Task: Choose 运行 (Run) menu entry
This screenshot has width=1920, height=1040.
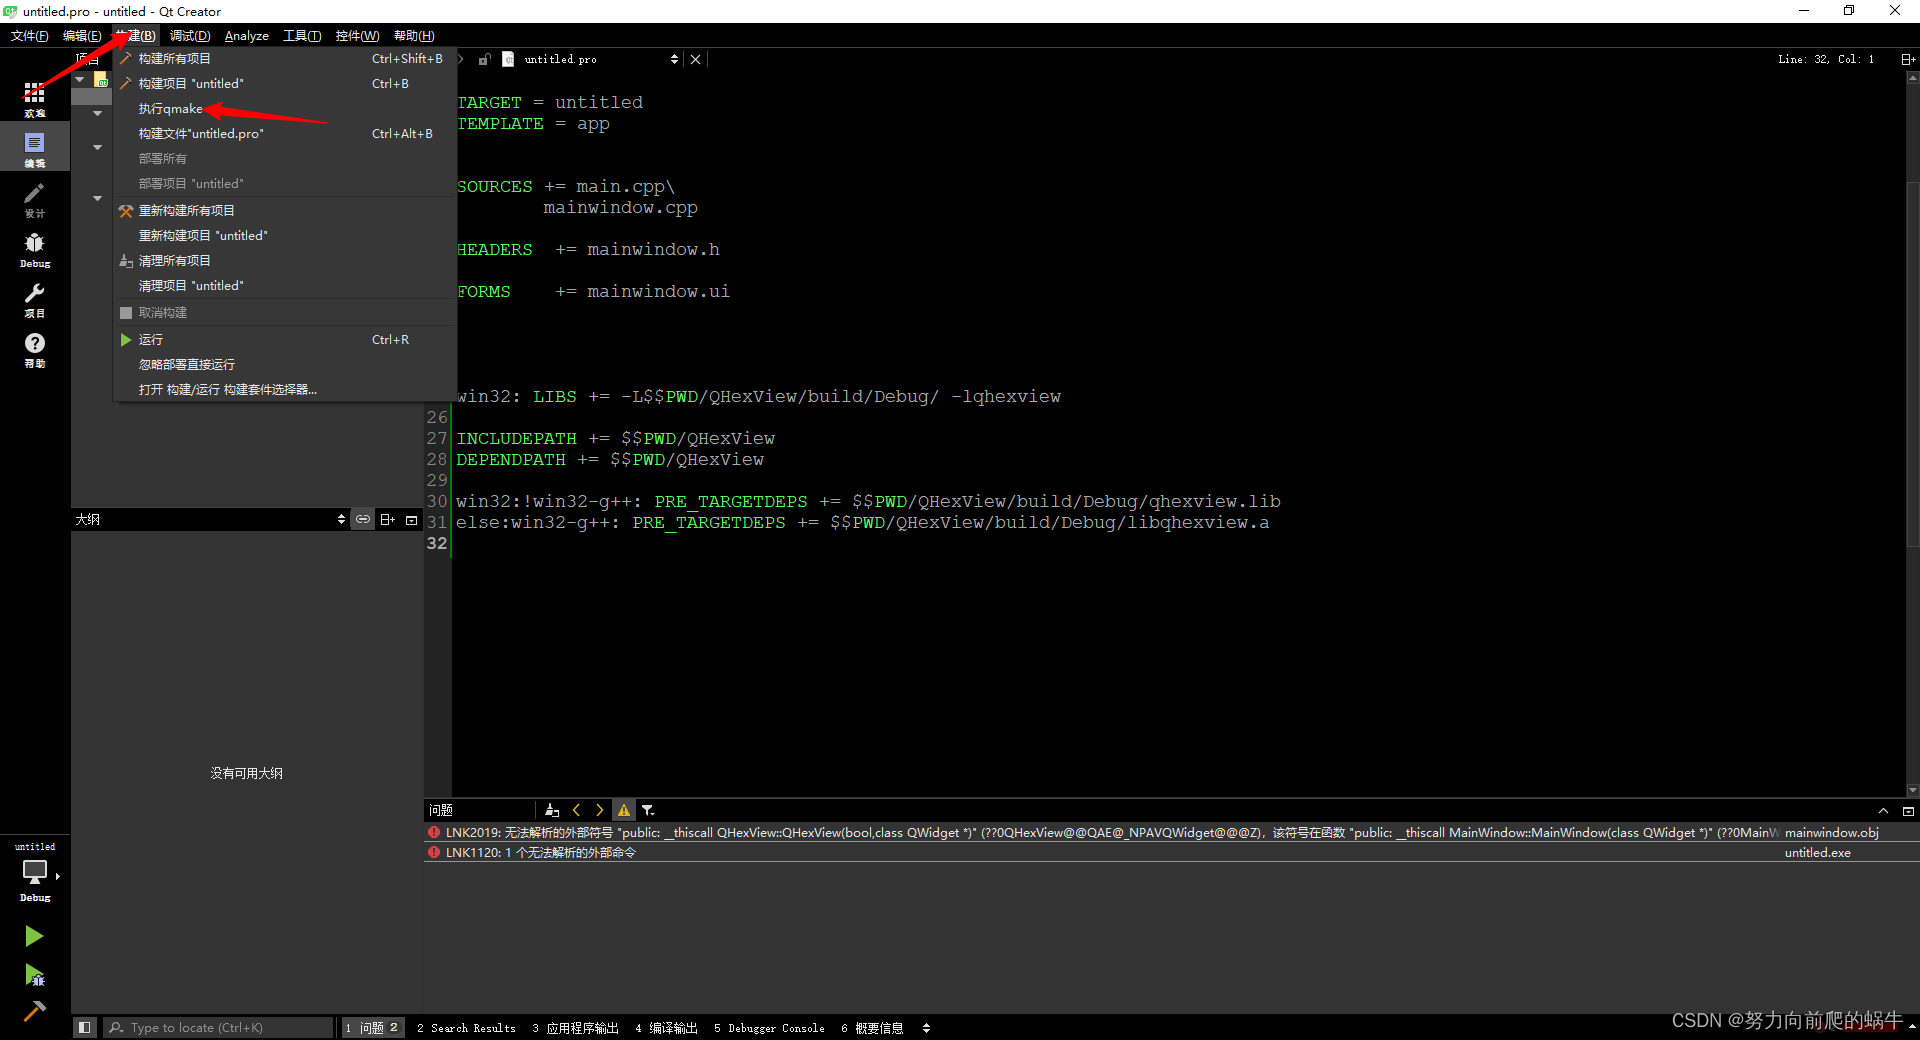Action: tap(285, 339)
